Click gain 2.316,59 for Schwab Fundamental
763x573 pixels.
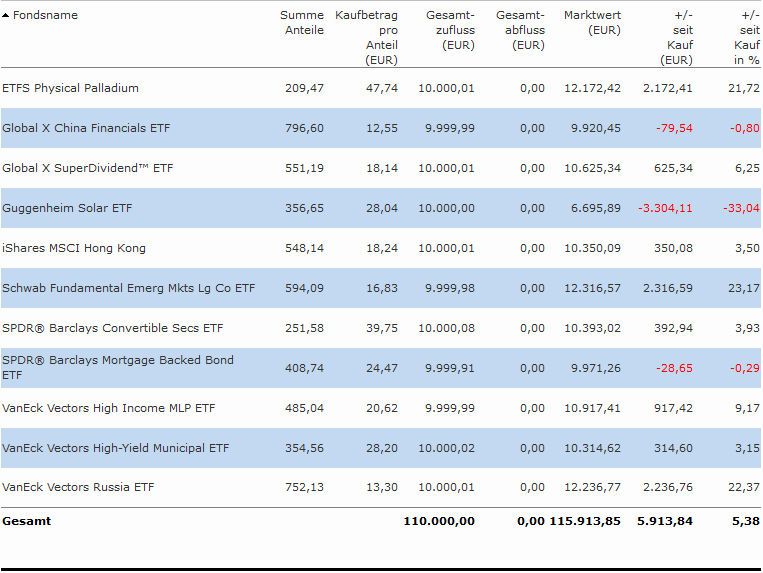tap(668, 288)
